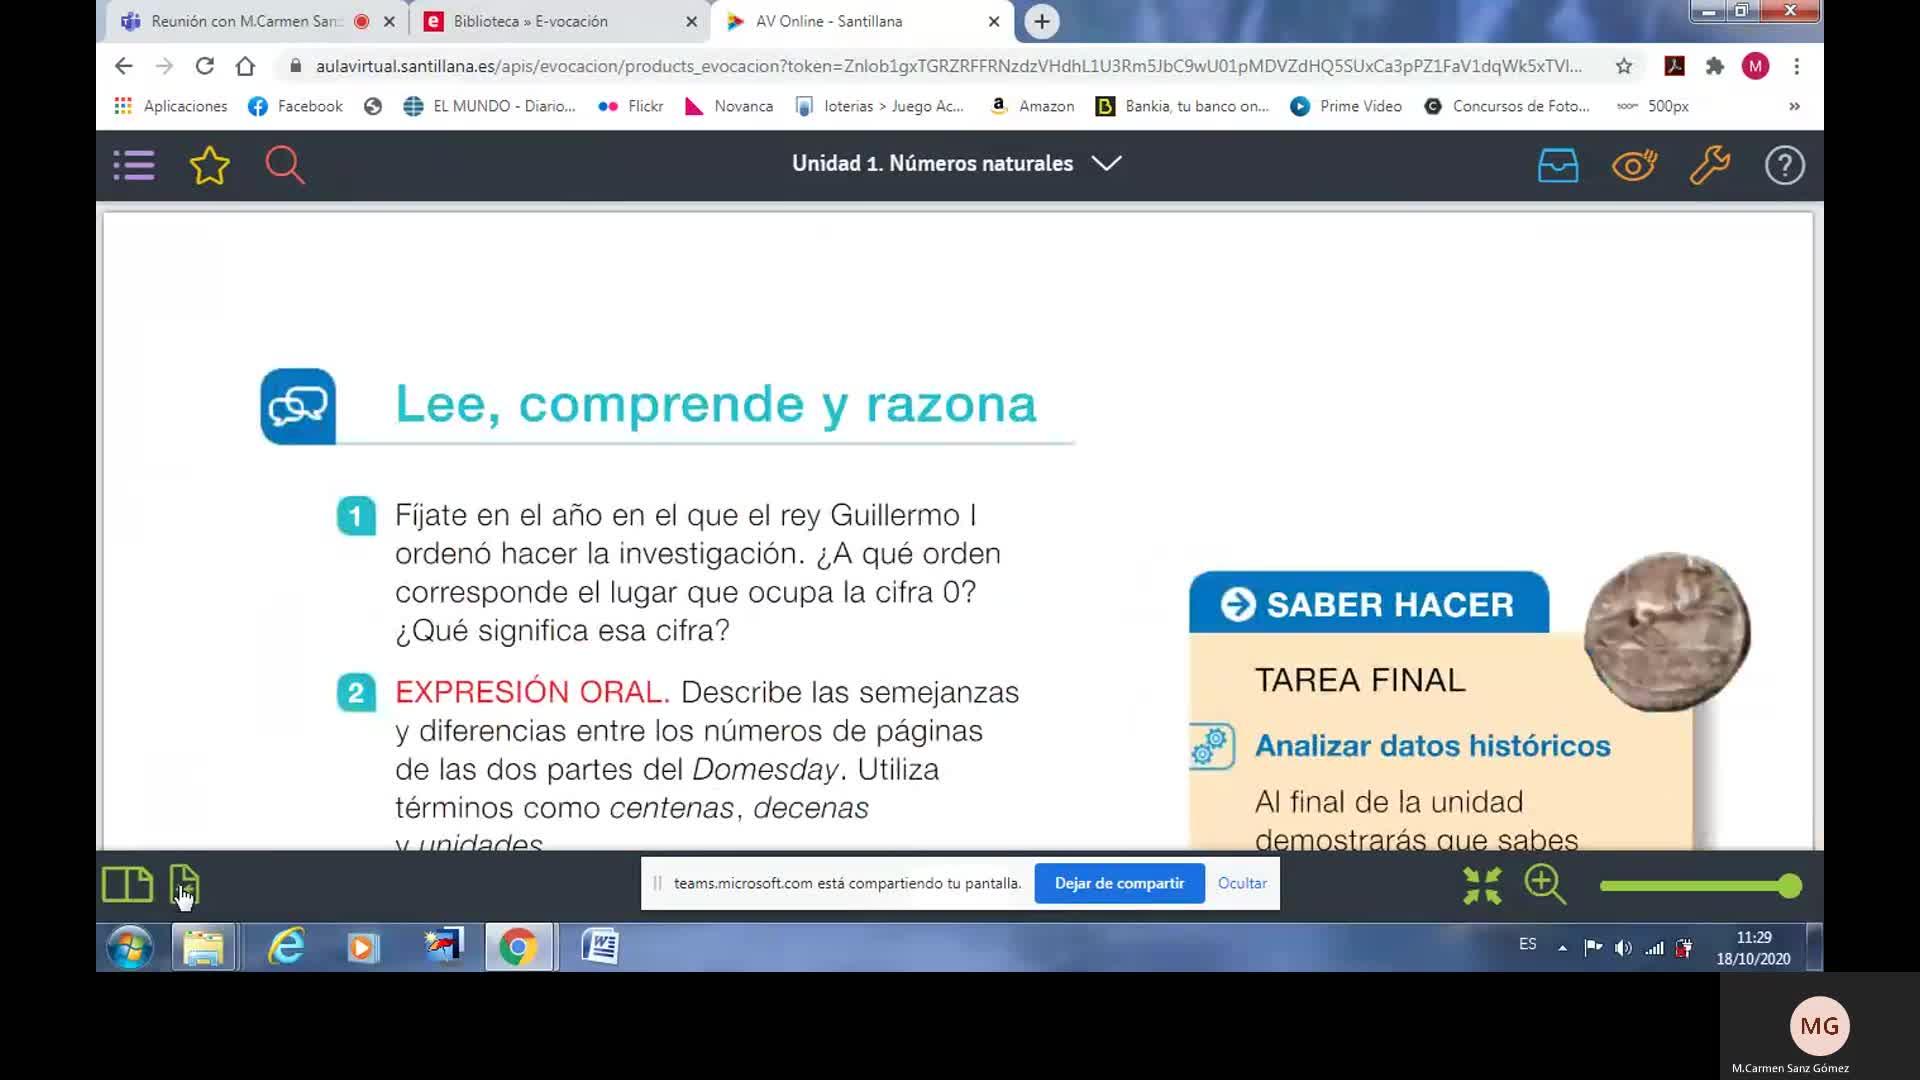Click the orange eye view icon
The image size is (1920, 1080).
click(1633, 165)
